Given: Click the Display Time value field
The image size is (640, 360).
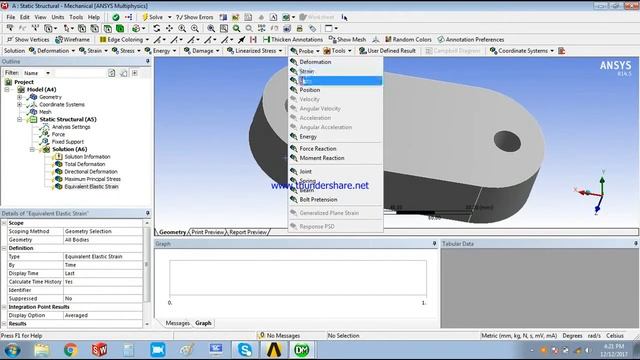Looking at the screenshot, I should (x=103, y=273).
